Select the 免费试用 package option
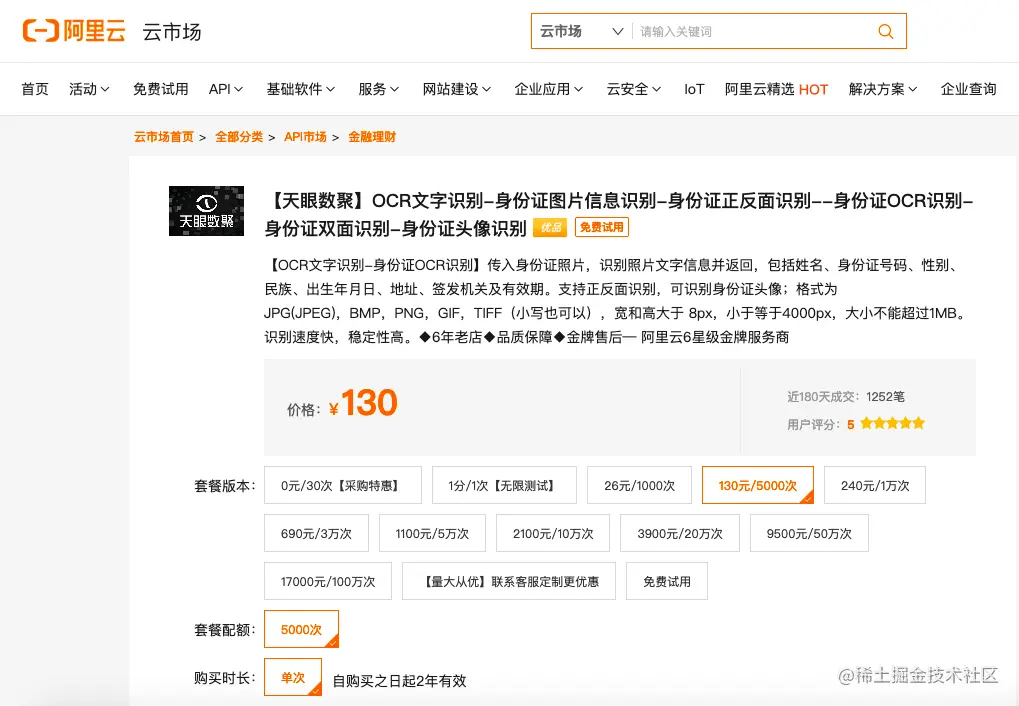Viewport: 1019px width, 706px height. [667, 581]
